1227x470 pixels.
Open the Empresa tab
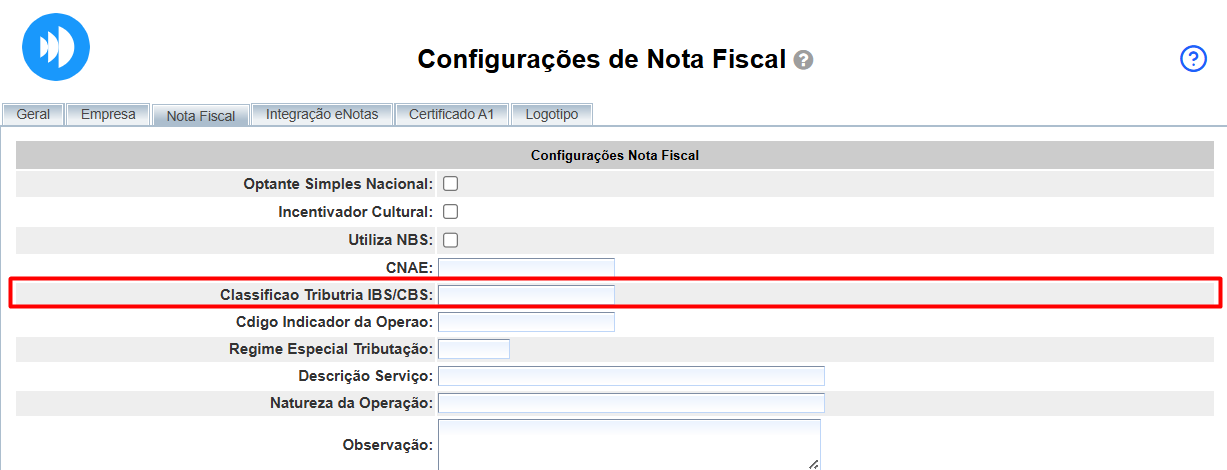click(x=108, y=114)
